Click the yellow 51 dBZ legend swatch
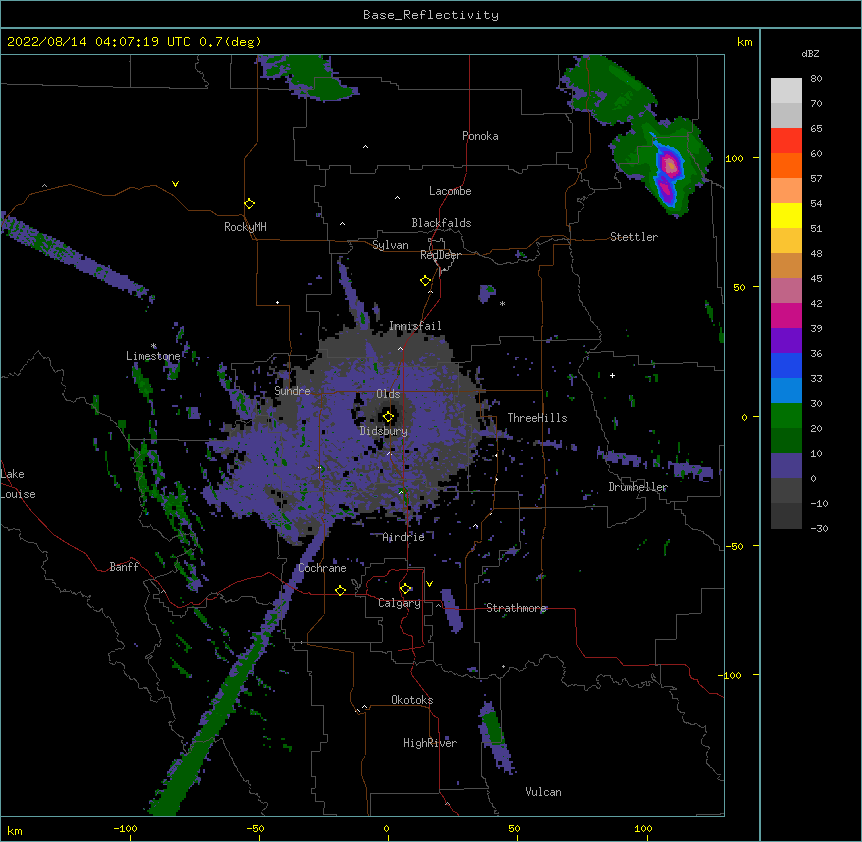Image resolution: width=862 pixels, height=842 pixels. coord(786,215)
